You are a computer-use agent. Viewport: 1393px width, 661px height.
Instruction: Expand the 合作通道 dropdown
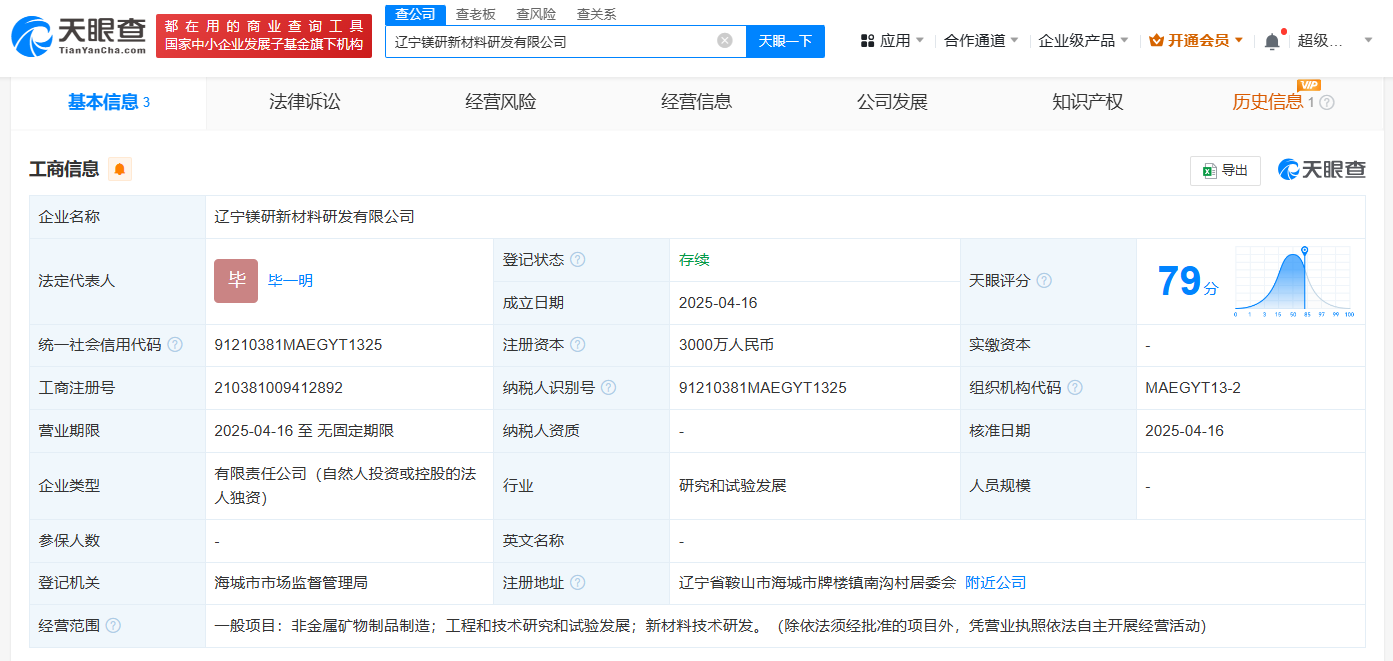coord(981,41)
